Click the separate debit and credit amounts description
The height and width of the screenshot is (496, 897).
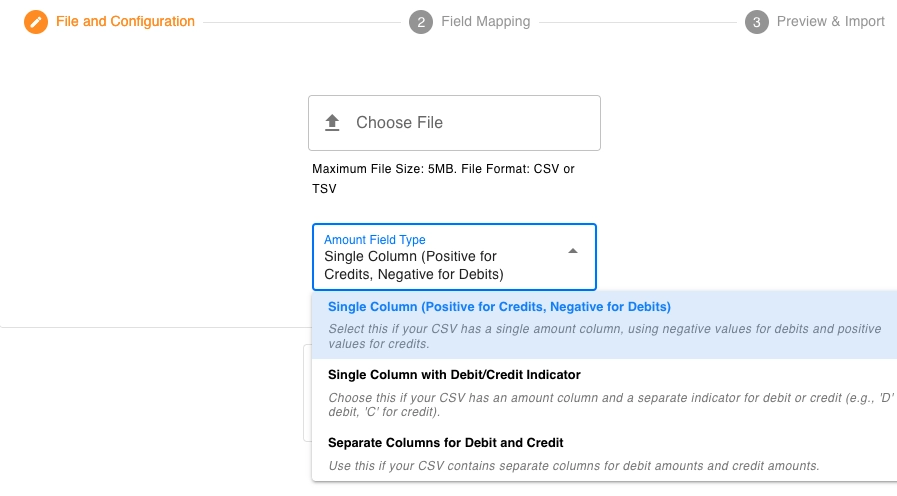click(573, 465)
